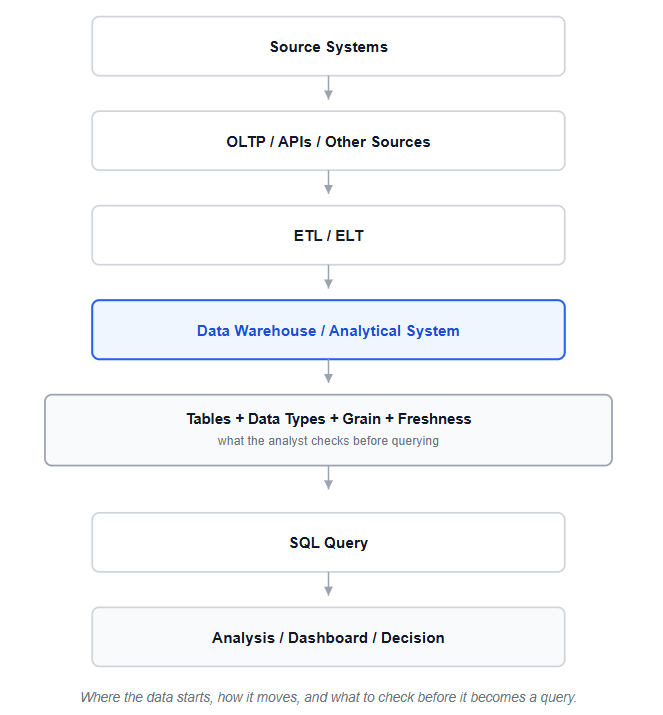
Task: Click the Analysis / Dashboard / Decision box
Action: [328, 637]
